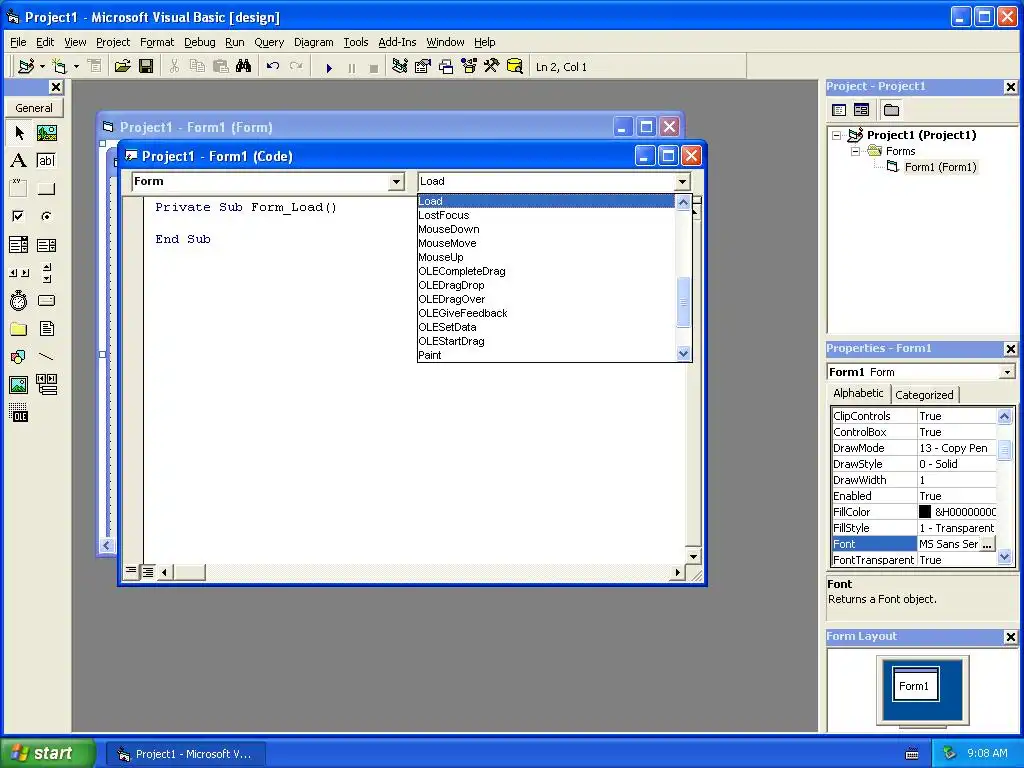Select the Timer control tool
Screen dimensions: 1024x768
[x=19, y=301]
